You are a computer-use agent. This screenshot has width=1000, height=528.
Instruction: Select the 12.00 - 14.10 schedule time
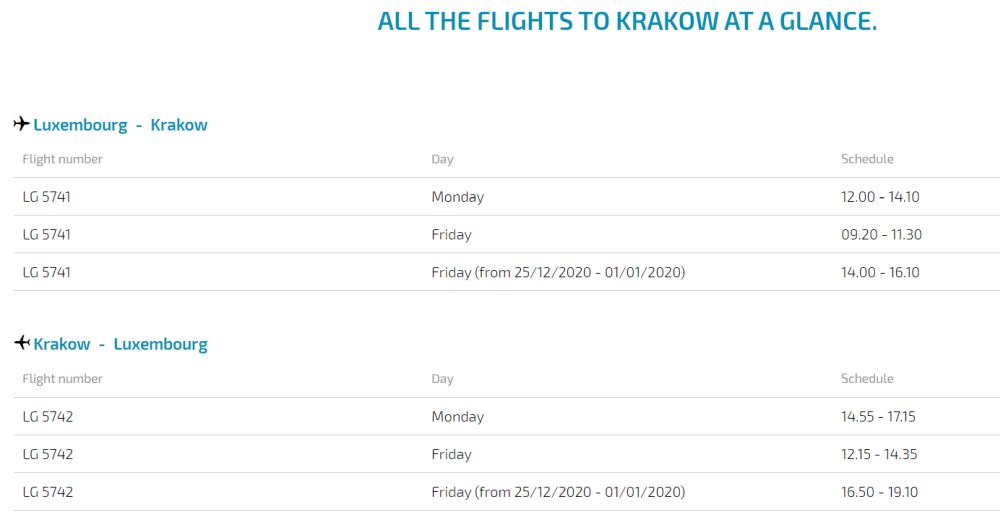tap(880, 196)
